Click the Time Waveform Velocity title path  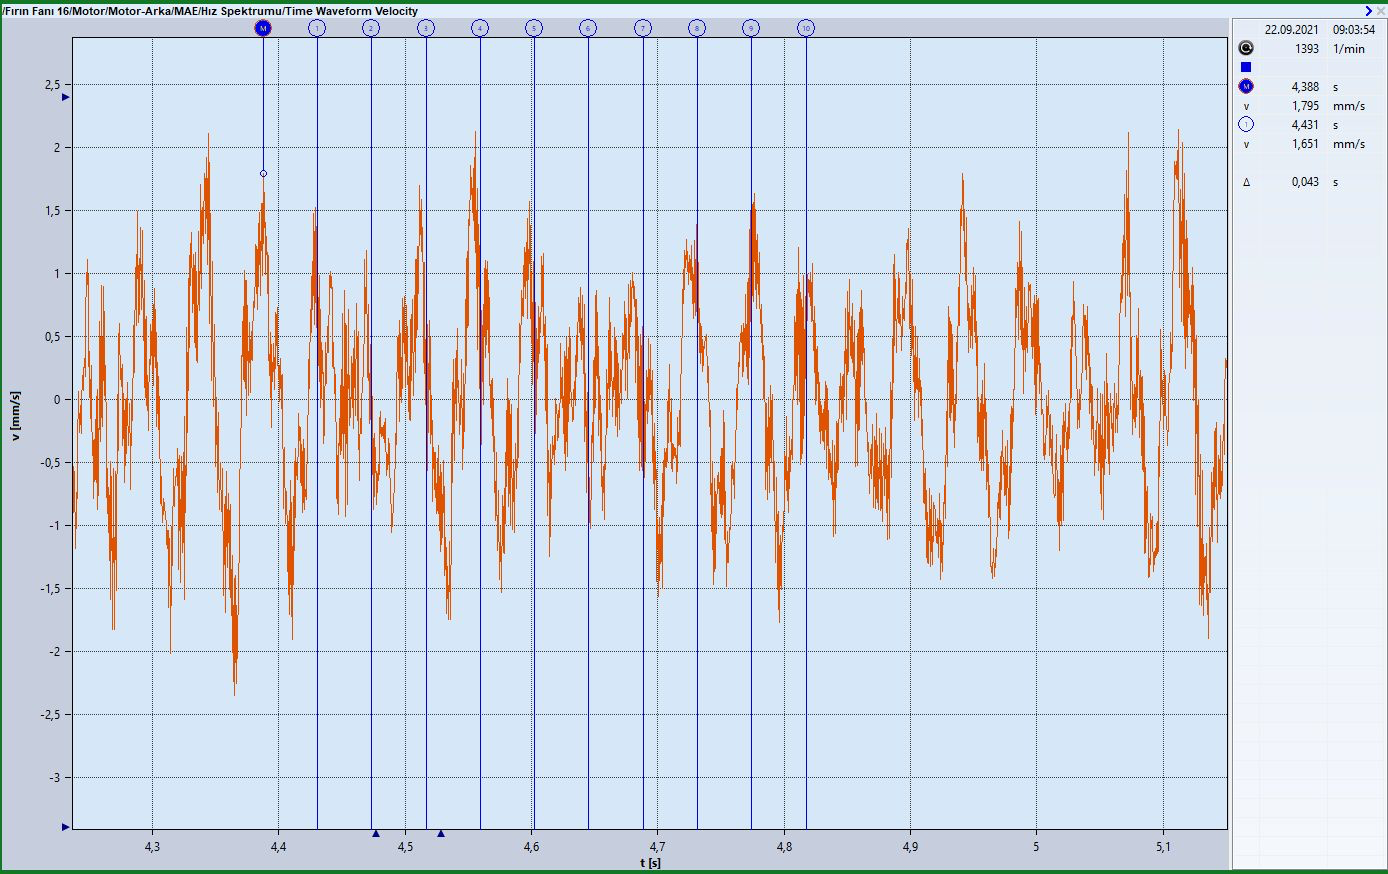point(211,11)
